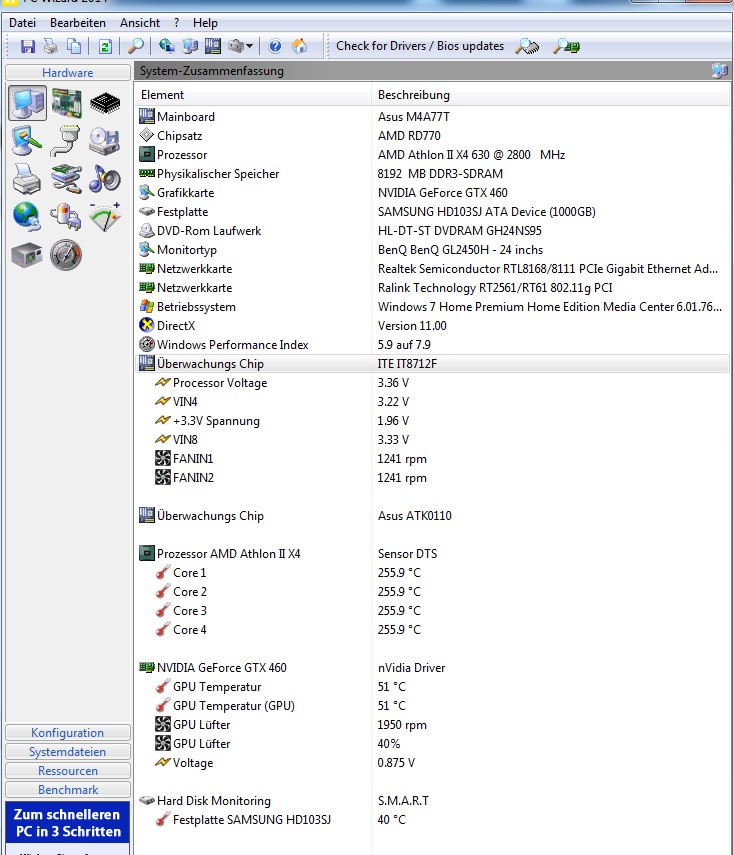Image resolution: width=734 pixels, height=855 pixels.
Task: Select the devices and USB cables icon
Action: coord(66,179)
